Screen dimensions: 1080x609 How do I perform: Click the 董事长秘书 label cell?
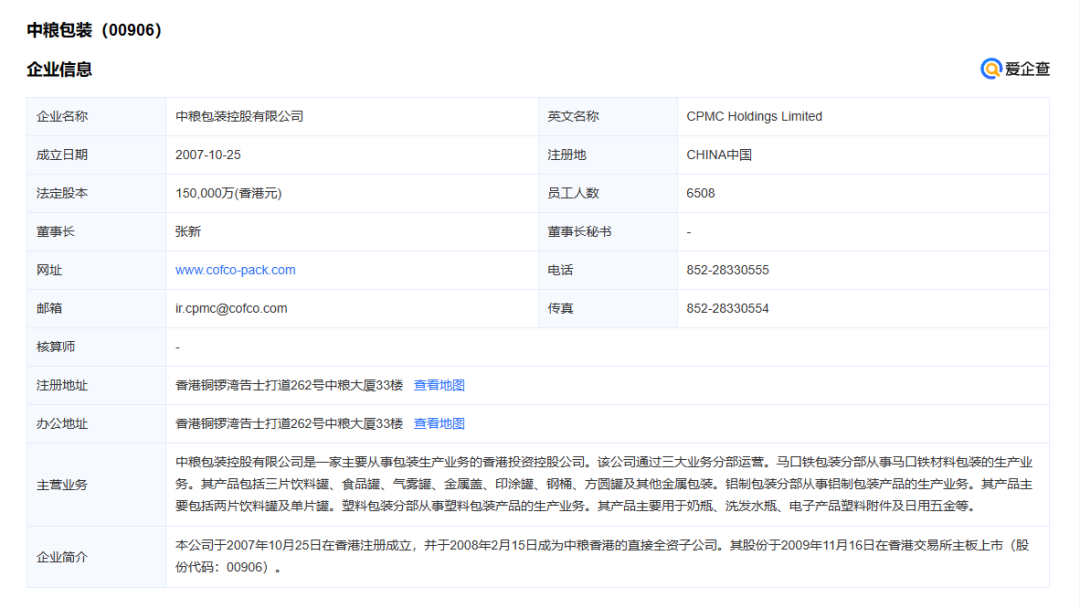tap(608, 231)
